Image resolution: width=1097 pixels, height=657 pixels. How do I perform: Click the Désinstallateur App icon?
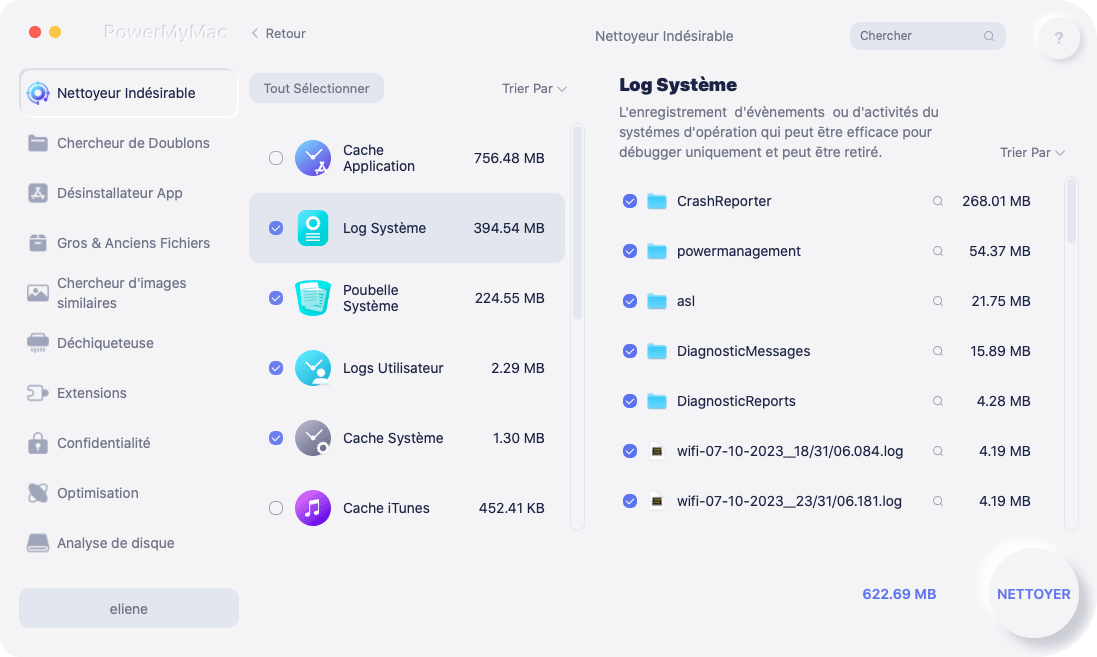(x=38, y=193)
